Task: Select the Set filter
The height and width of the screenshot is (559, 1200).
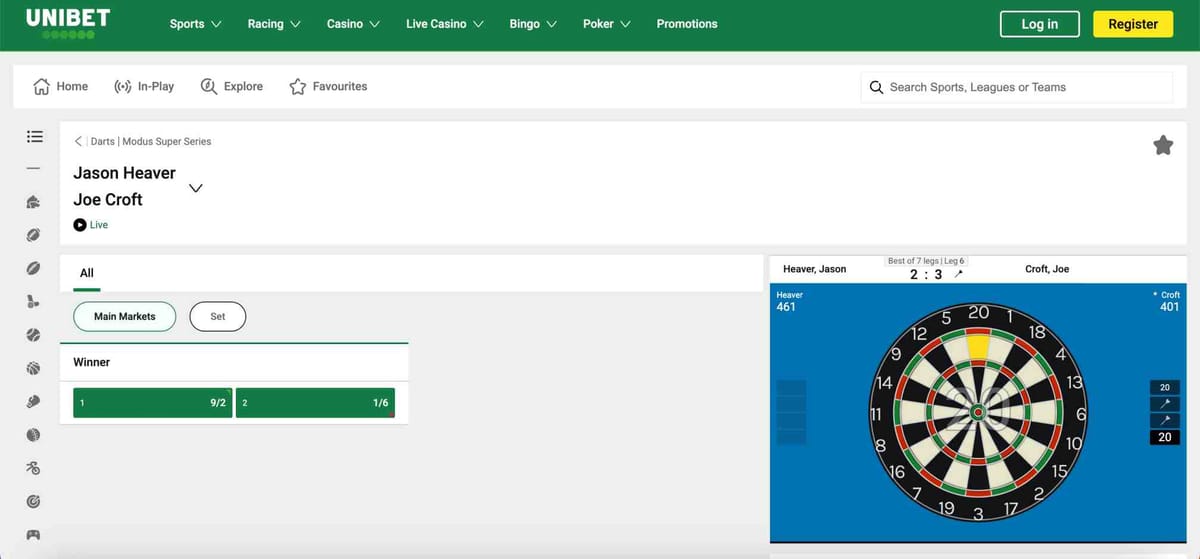Action: pyautogui.click(x=218, y=316)
